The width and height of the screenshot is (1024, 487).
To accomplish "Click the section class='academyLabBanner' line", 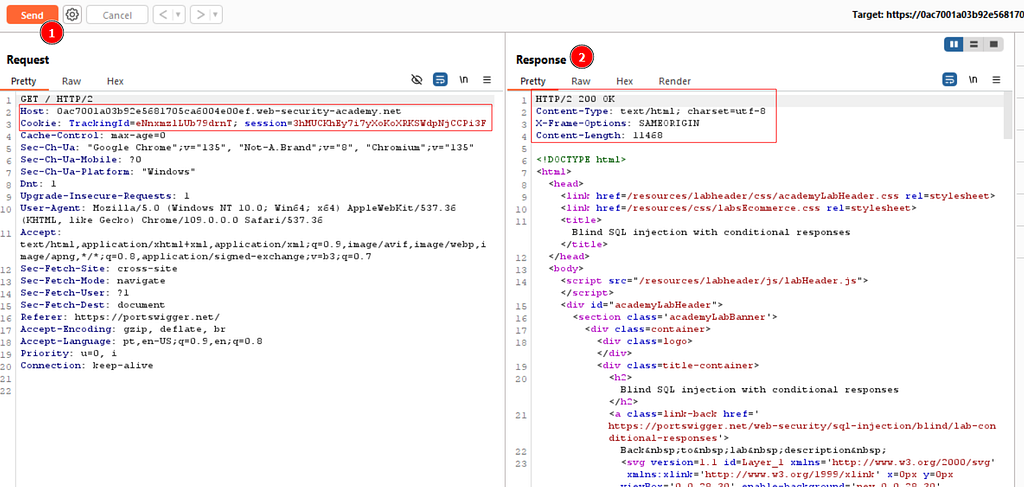I will tap(675, 317).
